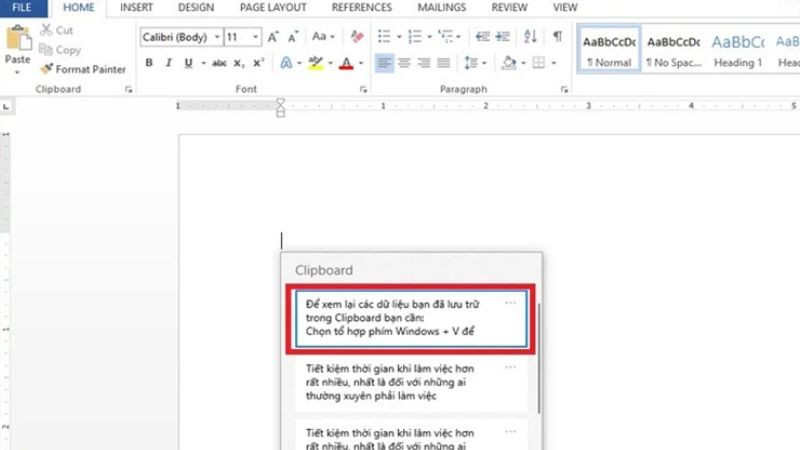Increase font size with Grow Font
This screenshot has width=800, height=450.
pos(273,37)
